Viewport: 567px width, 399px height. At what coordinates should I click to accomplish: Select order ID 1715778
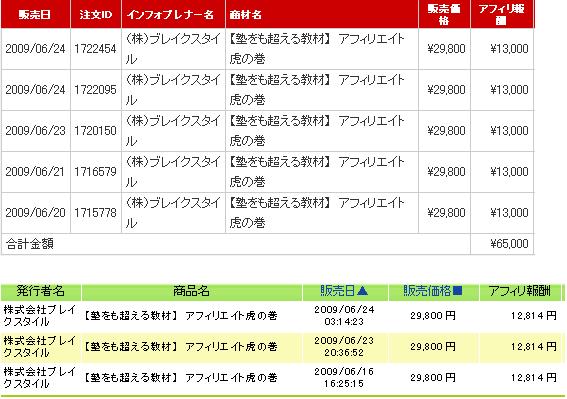pyautogui.click(x=95, y=213)
